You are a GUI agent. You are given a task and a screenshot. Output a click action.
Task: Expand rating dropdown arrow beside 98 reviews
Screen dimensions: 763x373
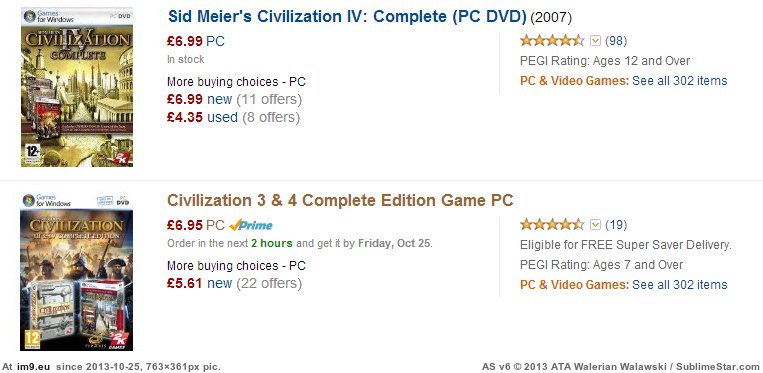tap(595, 41)
